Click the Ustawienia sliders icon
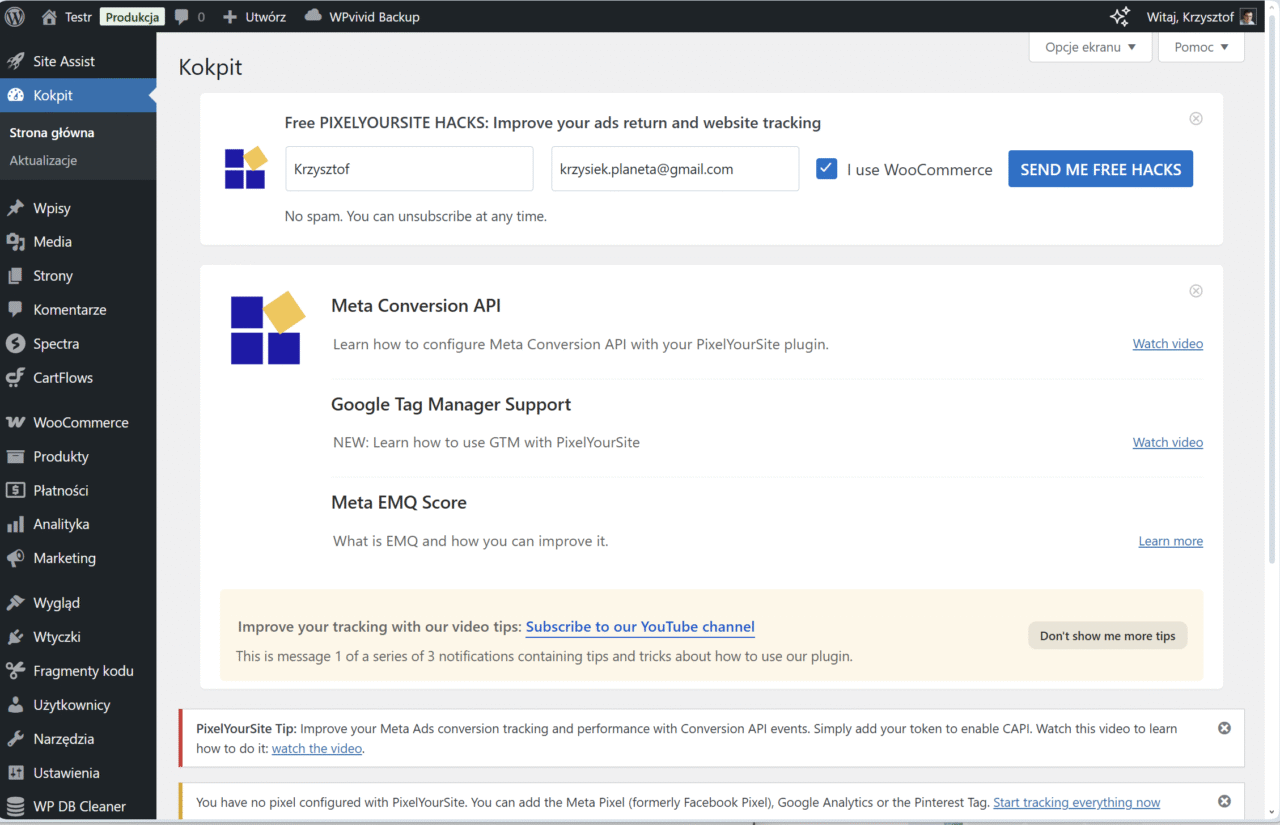The image size is (1280, 825). point(15,772)
